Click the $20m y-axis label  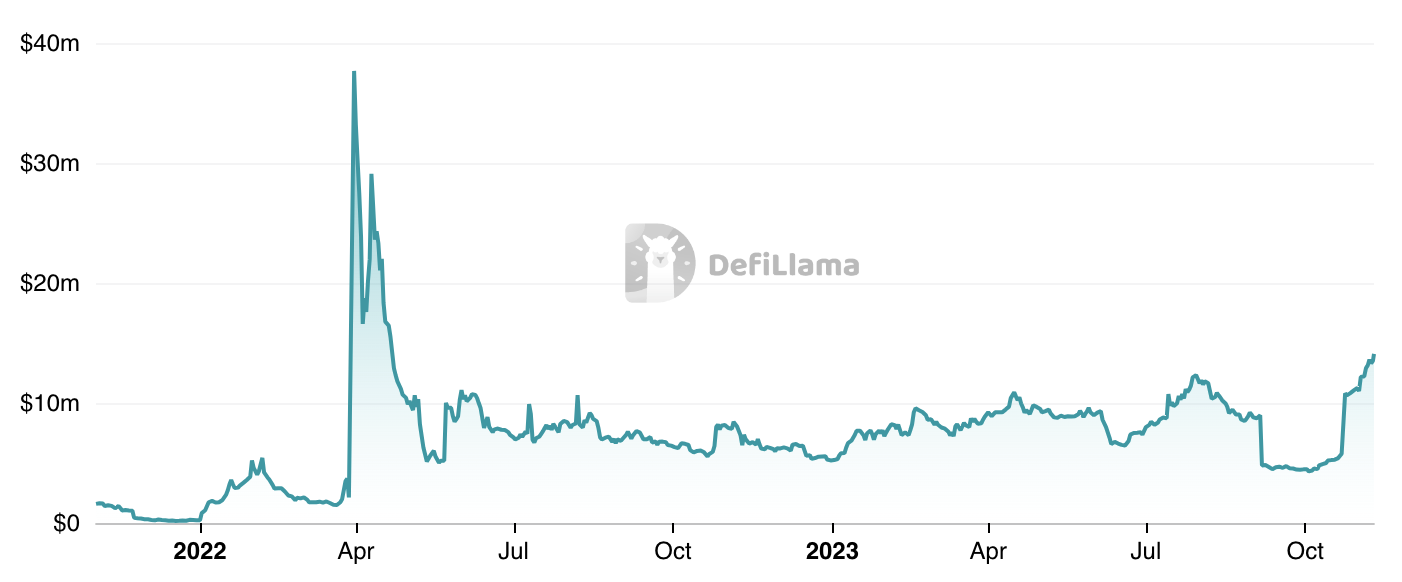click(x=51, y=284)
